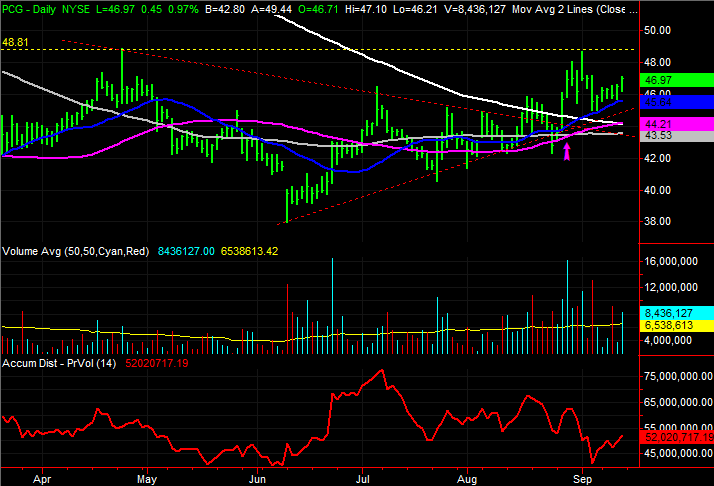Click the bid value B=42.80

click(224, 9)
